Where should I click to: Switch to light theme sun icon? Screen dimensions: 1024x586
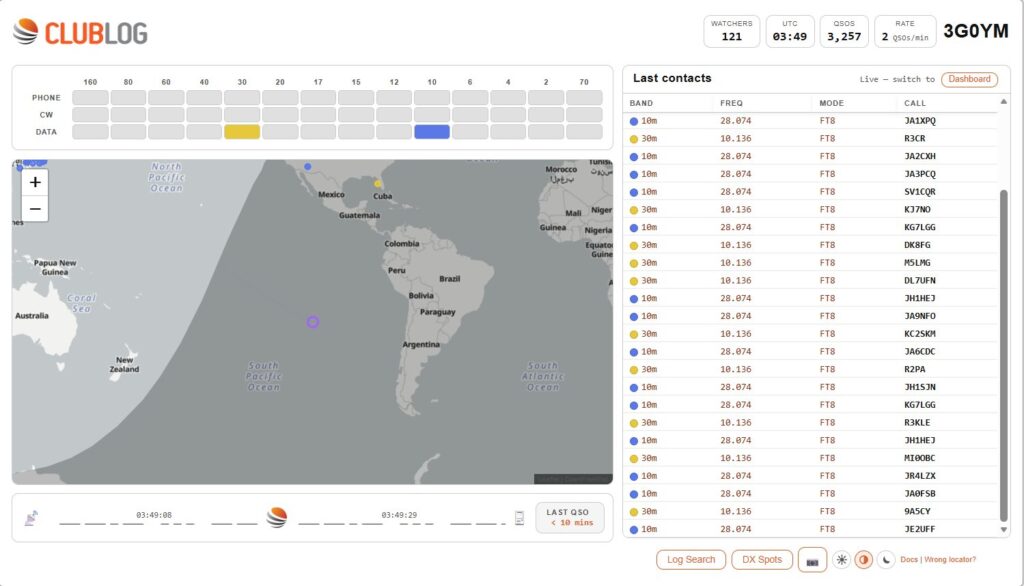coord(842,560)
